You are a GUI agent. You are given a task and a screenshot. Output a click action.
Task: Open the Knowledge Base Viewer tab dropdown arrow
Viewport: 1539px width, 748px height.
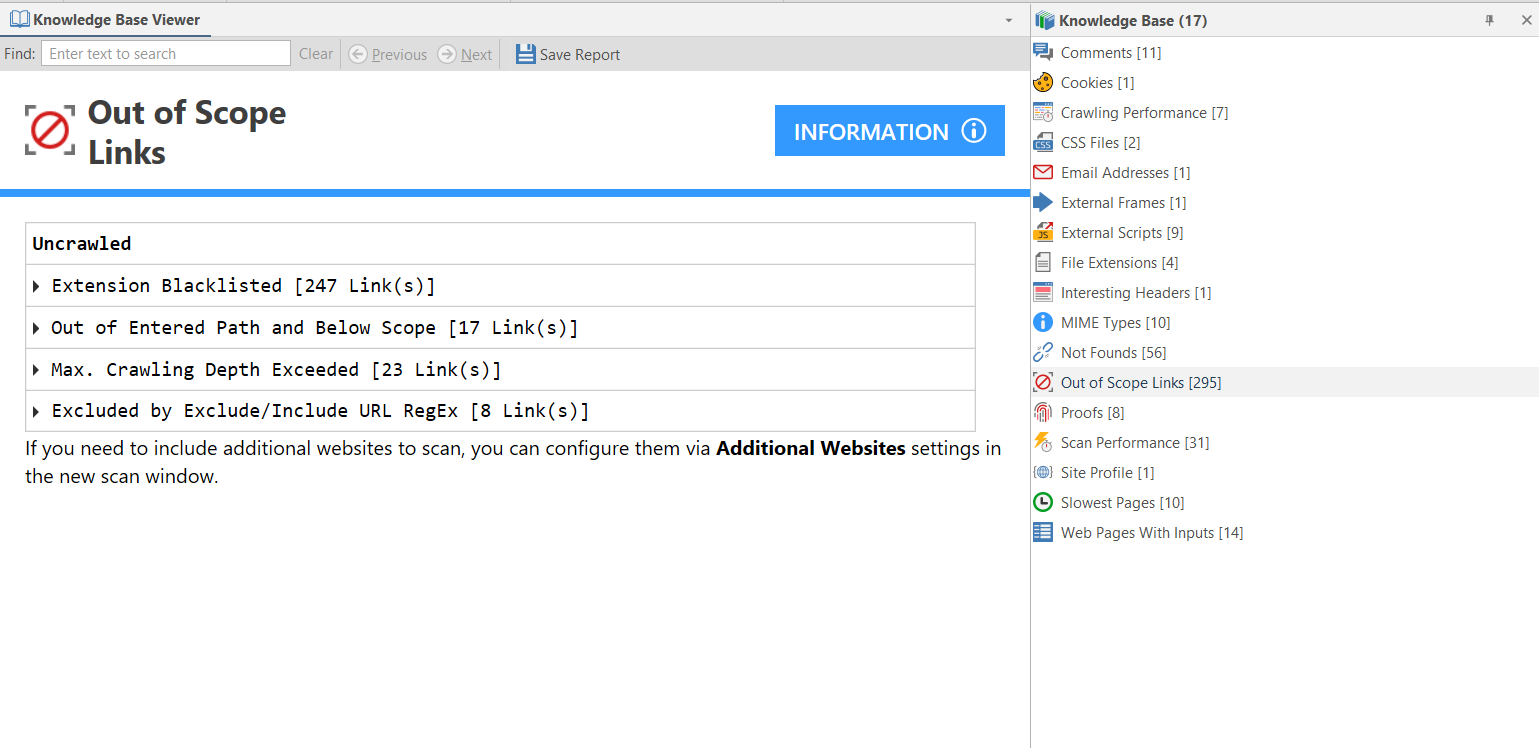[1010, 19]
